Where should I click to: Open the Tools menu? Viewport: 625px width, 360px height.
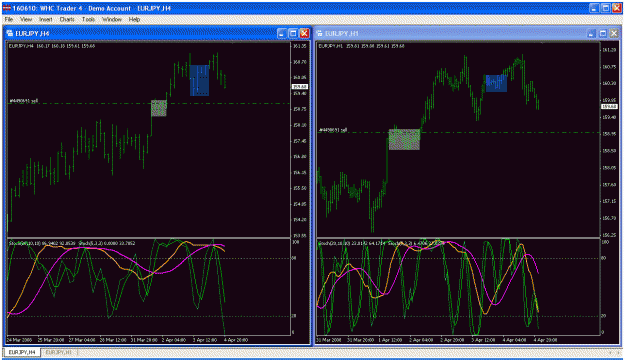click(x=88, y=19)
